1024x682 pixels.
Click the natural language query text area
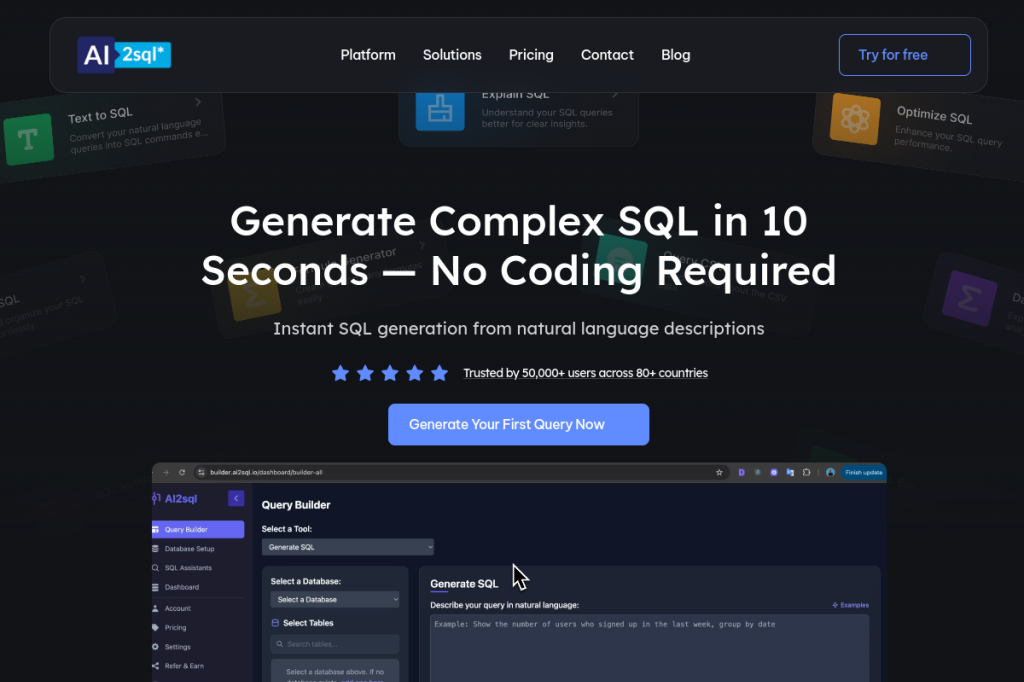650,648
